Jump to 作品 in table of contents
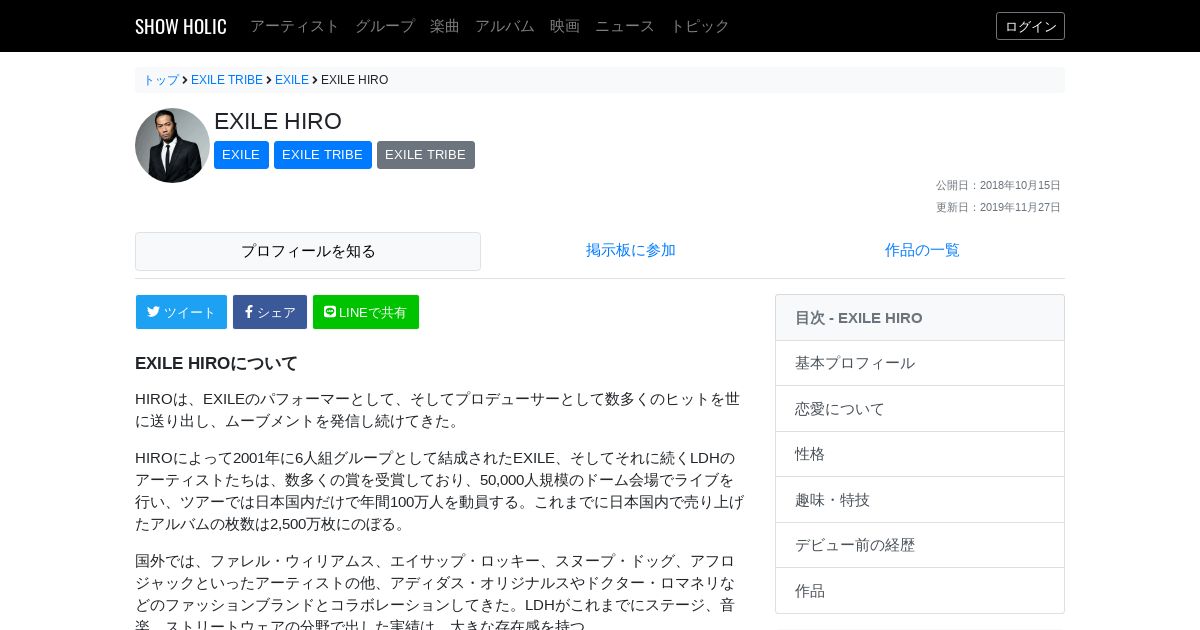The height and width of the screenshot is (630, 1200). coord(920,591)
